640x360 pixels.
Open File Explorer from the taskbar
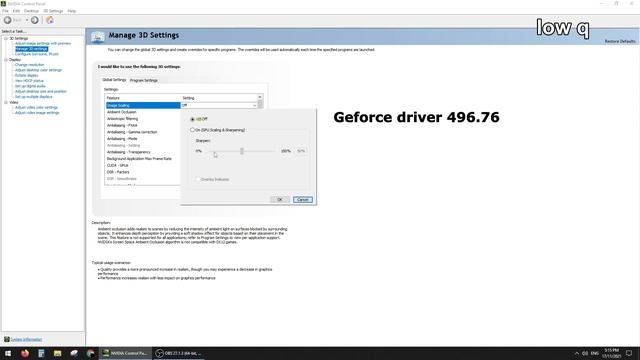coord(58,353)
